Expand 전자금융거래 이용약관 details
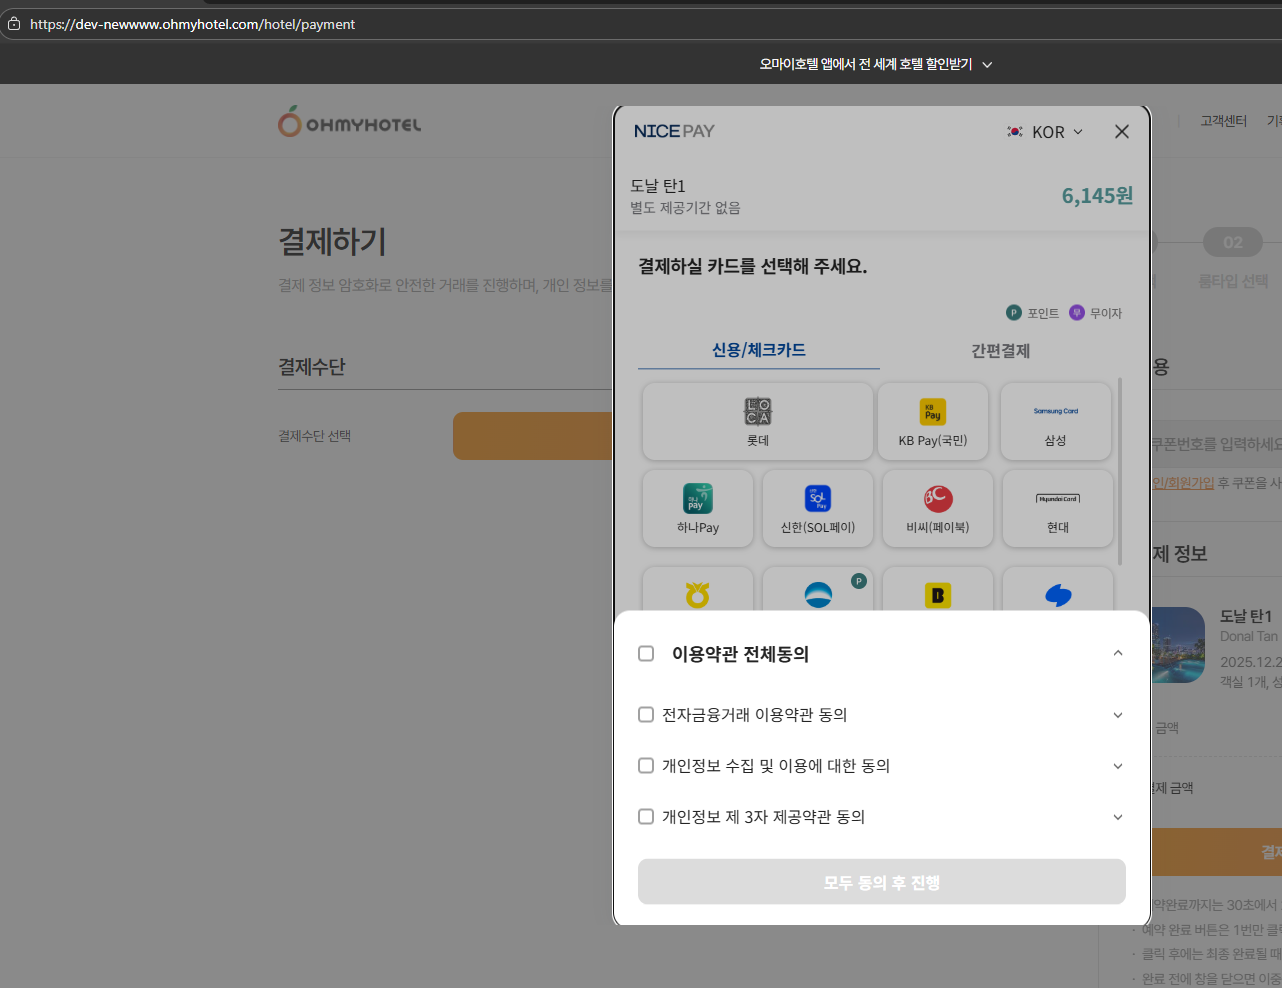This screenshot has width=1282, height=988. [x=1118, y=715]
